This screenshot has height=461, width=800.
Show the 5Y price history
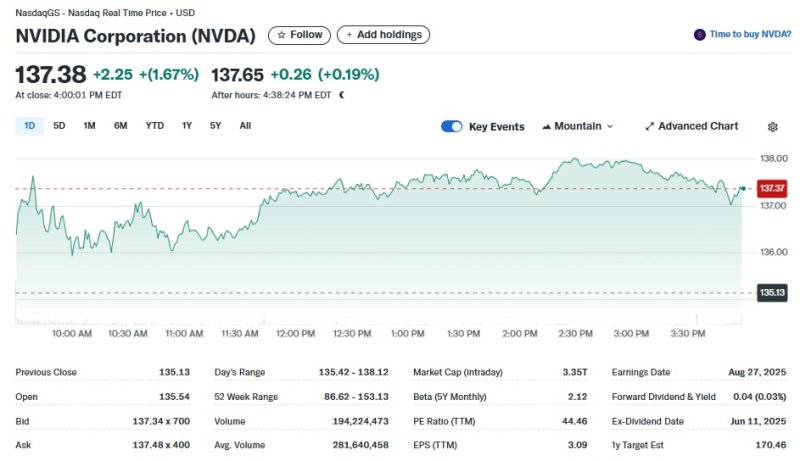(x=215, y=126)
